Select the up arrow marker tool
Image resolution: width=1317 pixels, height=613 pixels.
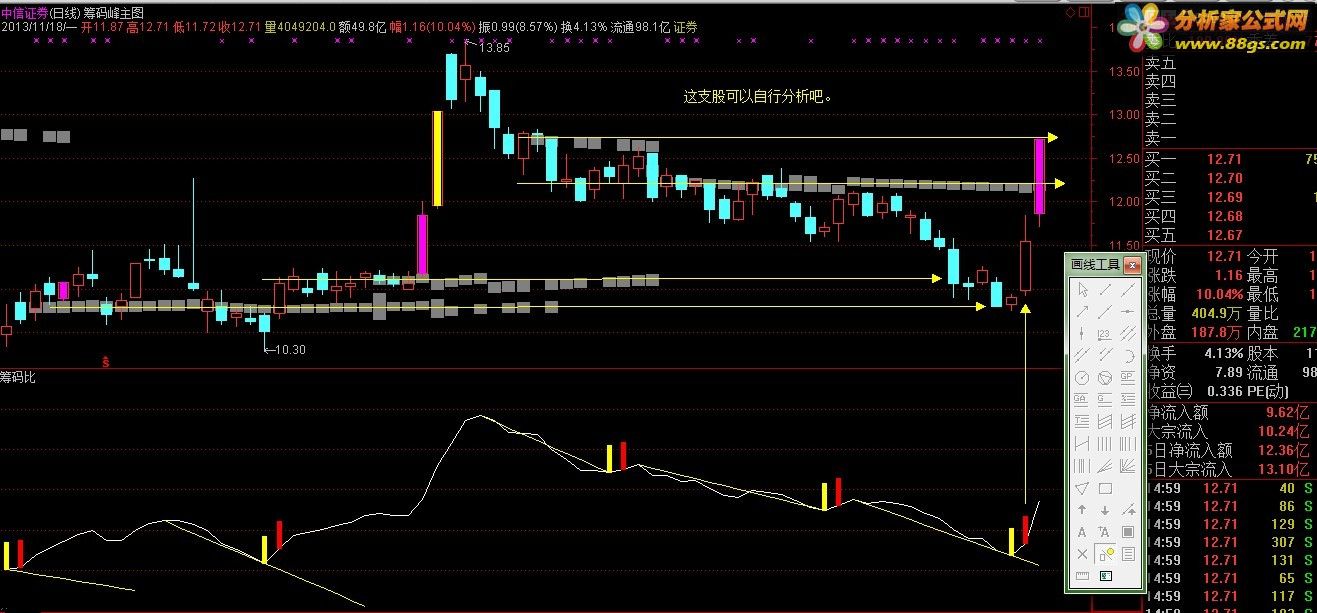pyautogui.click(x=1082, y=509)
